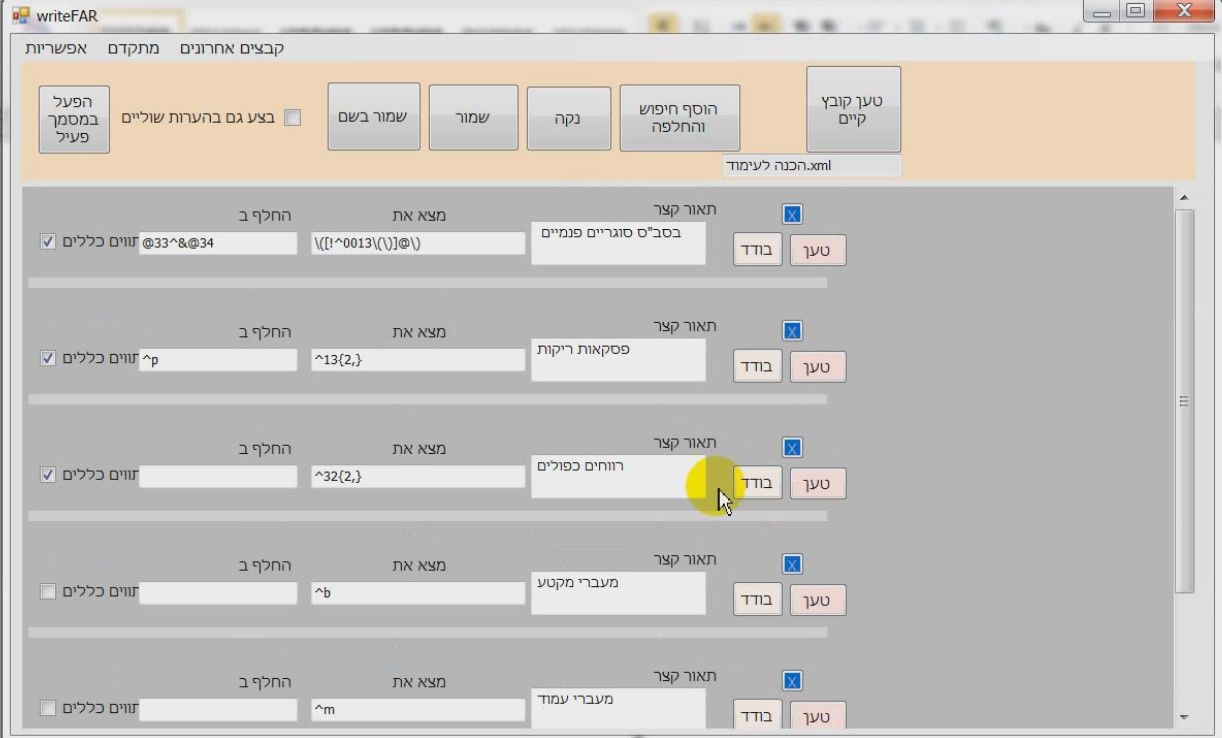Open the אפשרויות menu

click(56, 48)
